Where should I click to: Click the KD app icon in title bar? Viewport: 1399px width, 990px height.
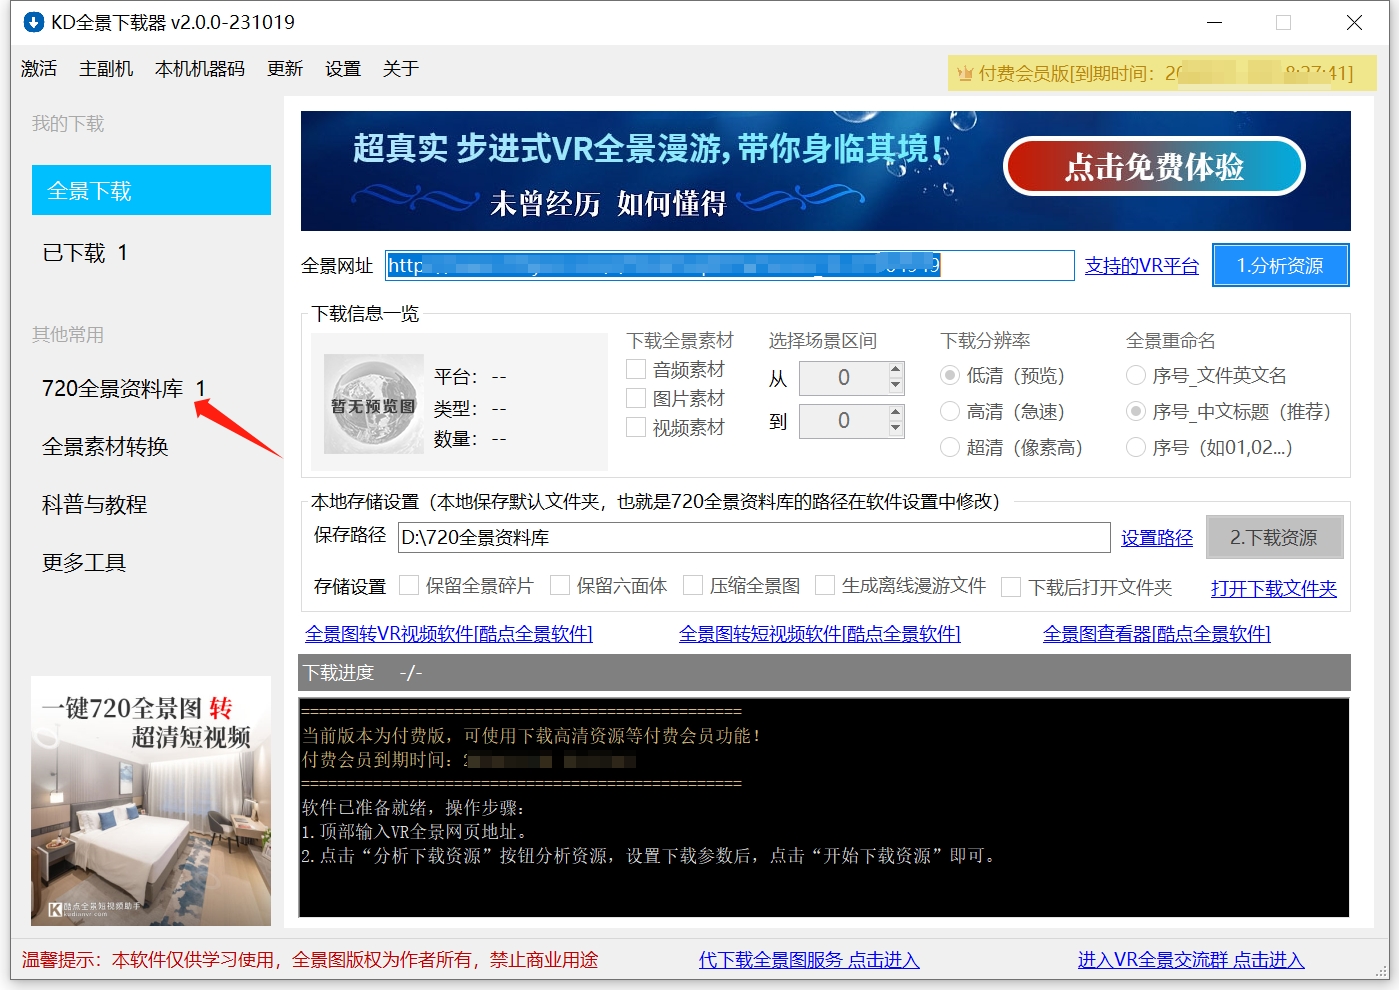(x=34, y=22)
